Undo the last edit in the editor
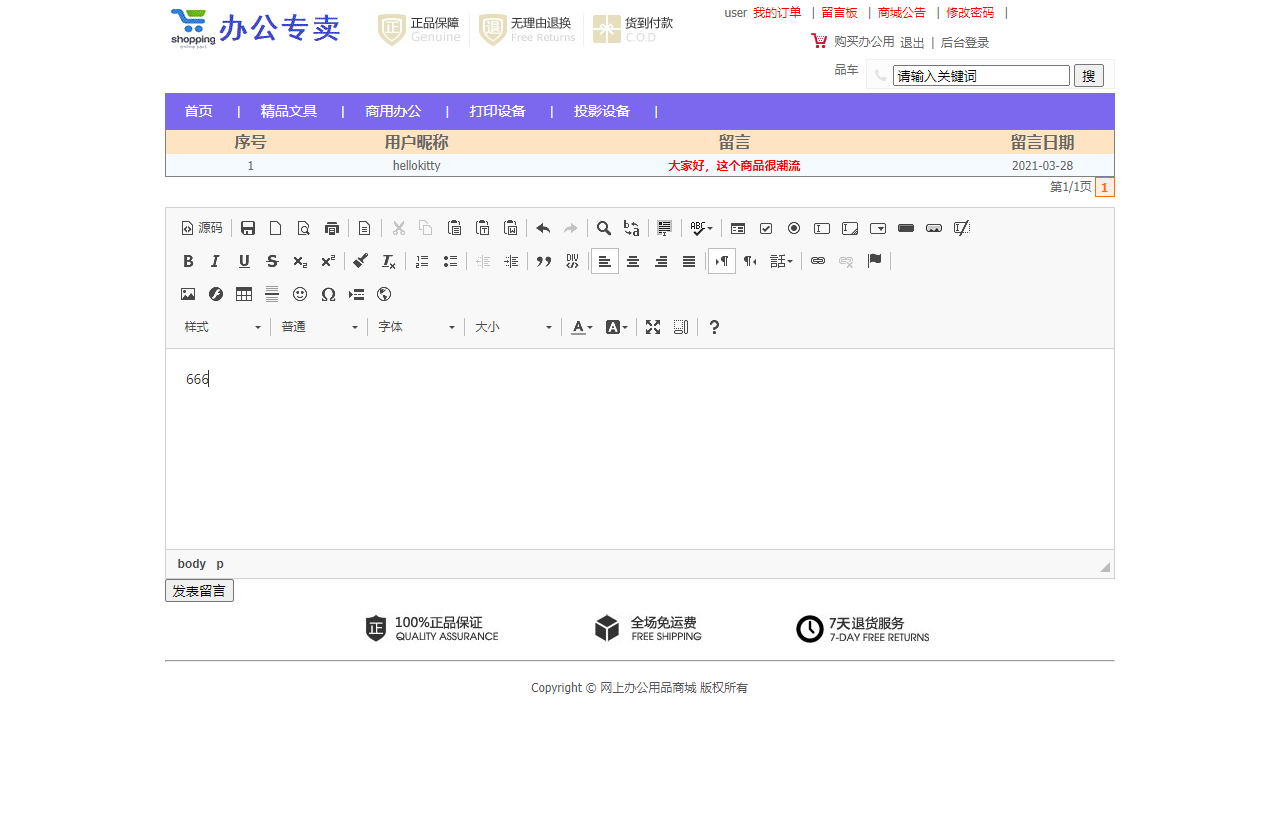 coord(543,228)
